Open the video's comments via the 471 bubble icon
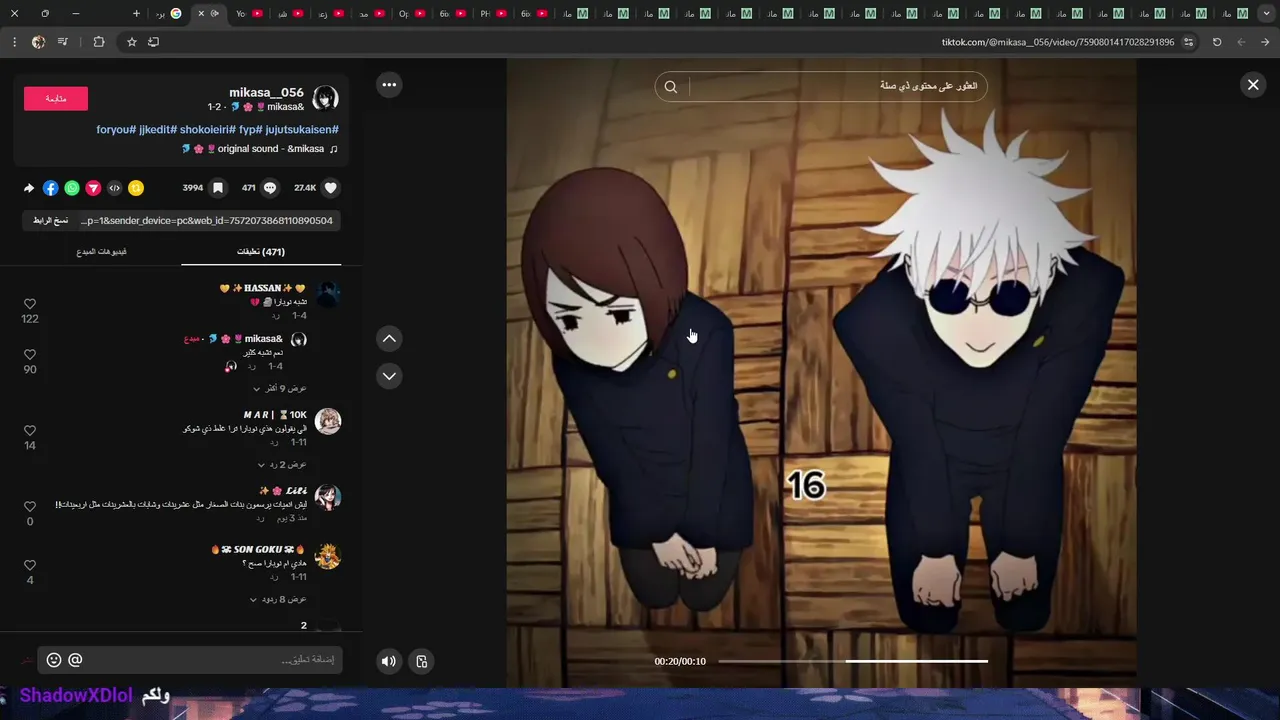This screenshot has height=720, width=1280. click(x=270, y=188)
